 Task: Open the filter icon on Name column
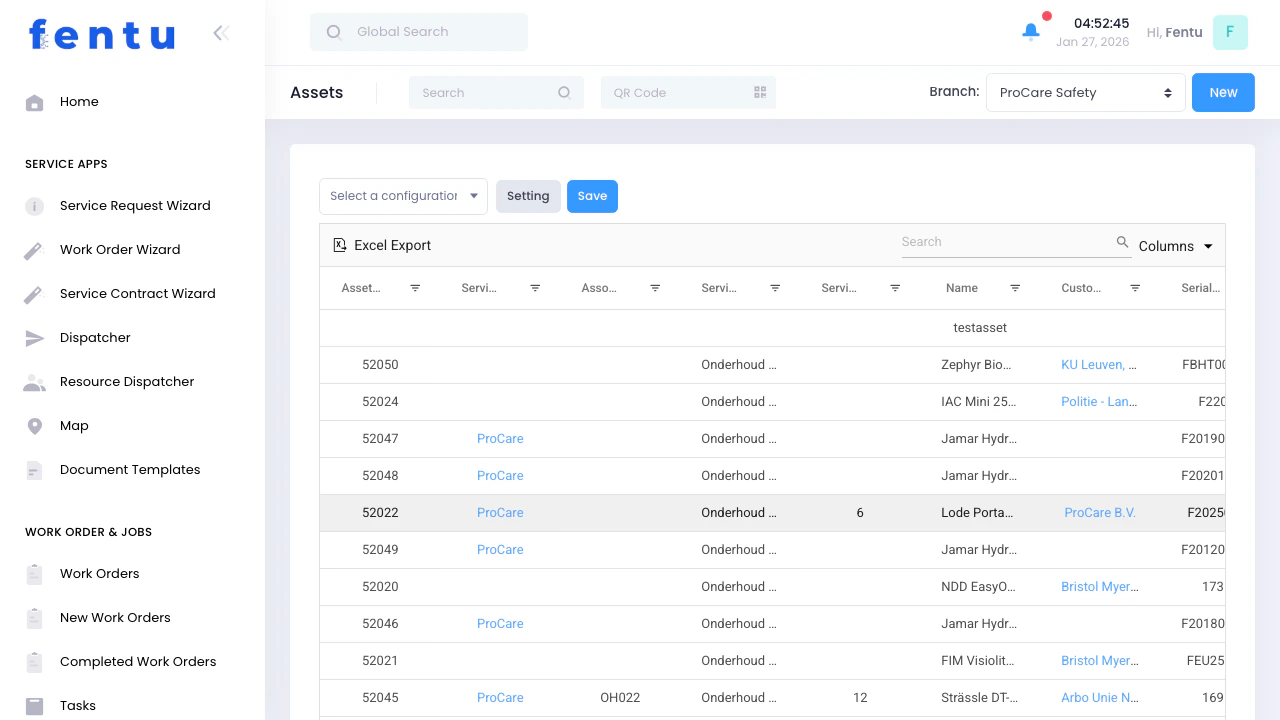click(x=1015, y=288)
